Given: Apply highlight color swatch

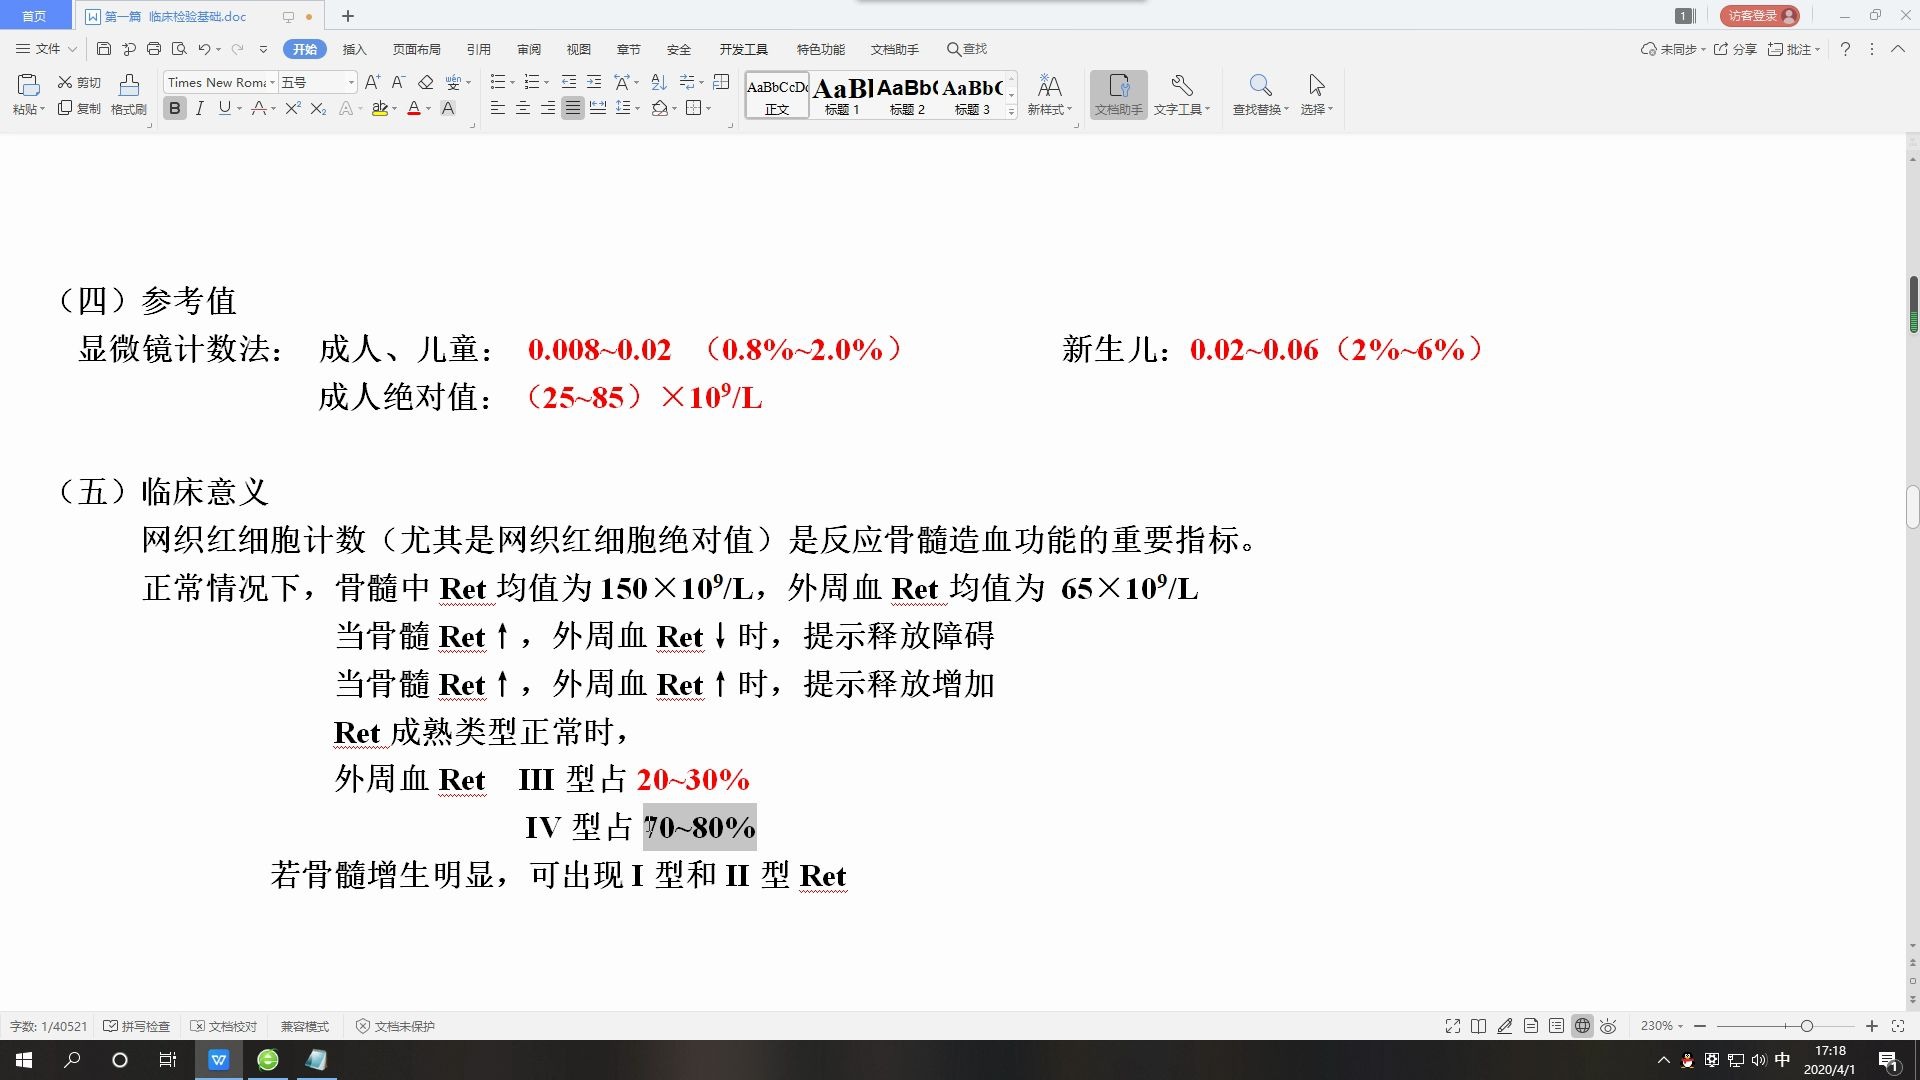Looking at the screenshot, I should coord(379,108).
